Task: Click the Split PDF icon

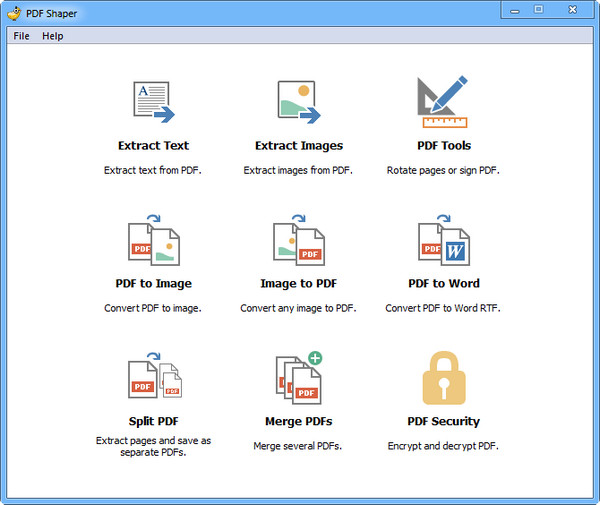Action: [x=153, y=378]
